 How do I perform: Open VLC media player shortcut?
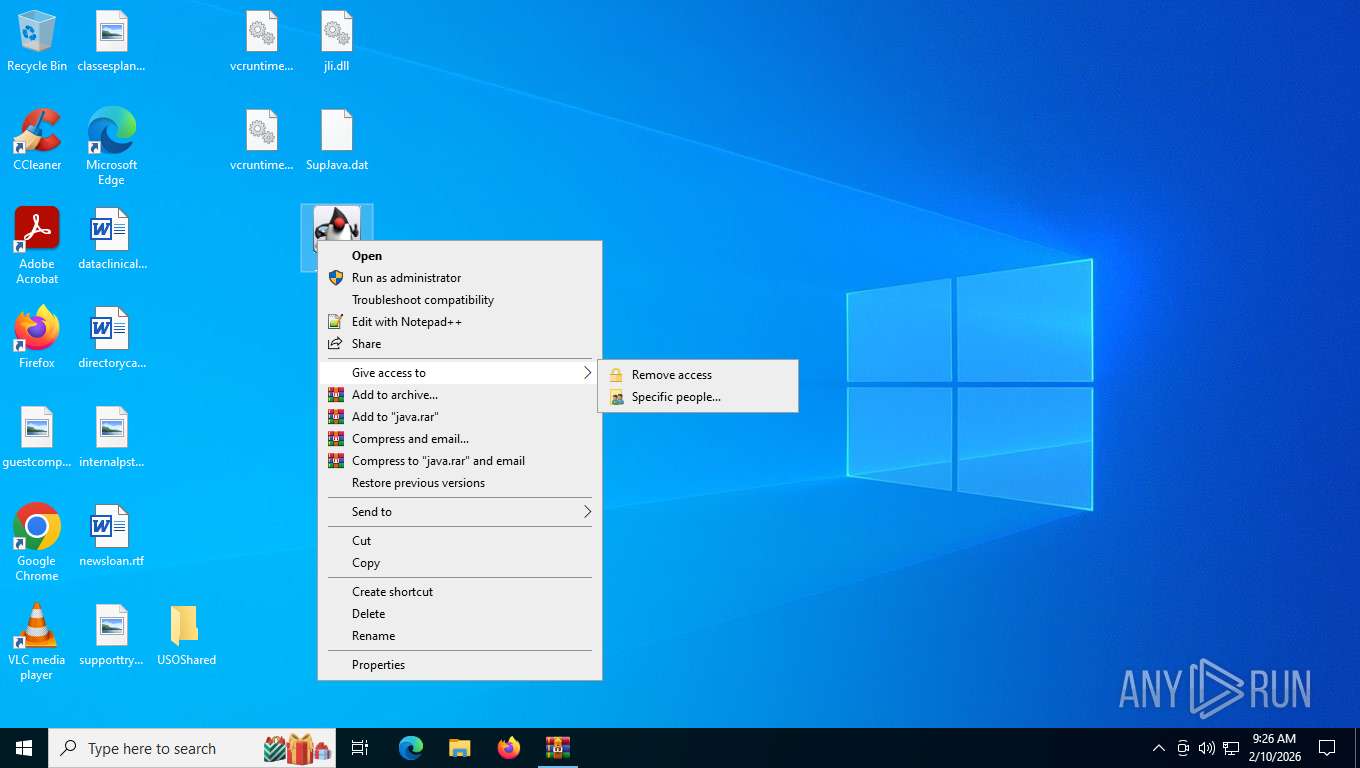[37, 642]
